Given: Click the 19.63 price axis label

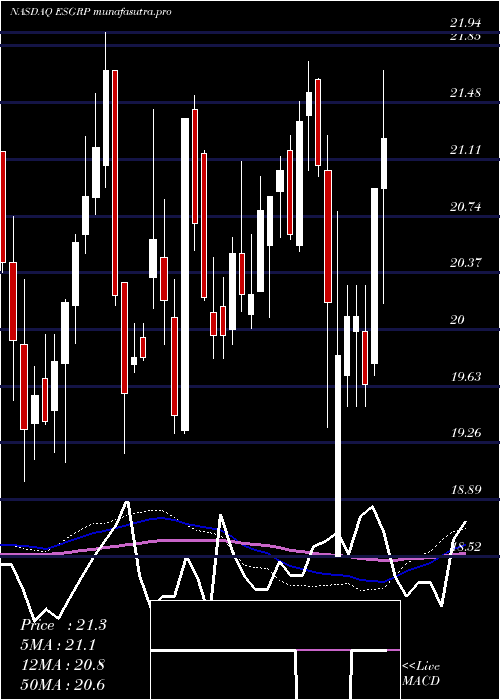Looking at the screenshot, I should pos(466,377).
